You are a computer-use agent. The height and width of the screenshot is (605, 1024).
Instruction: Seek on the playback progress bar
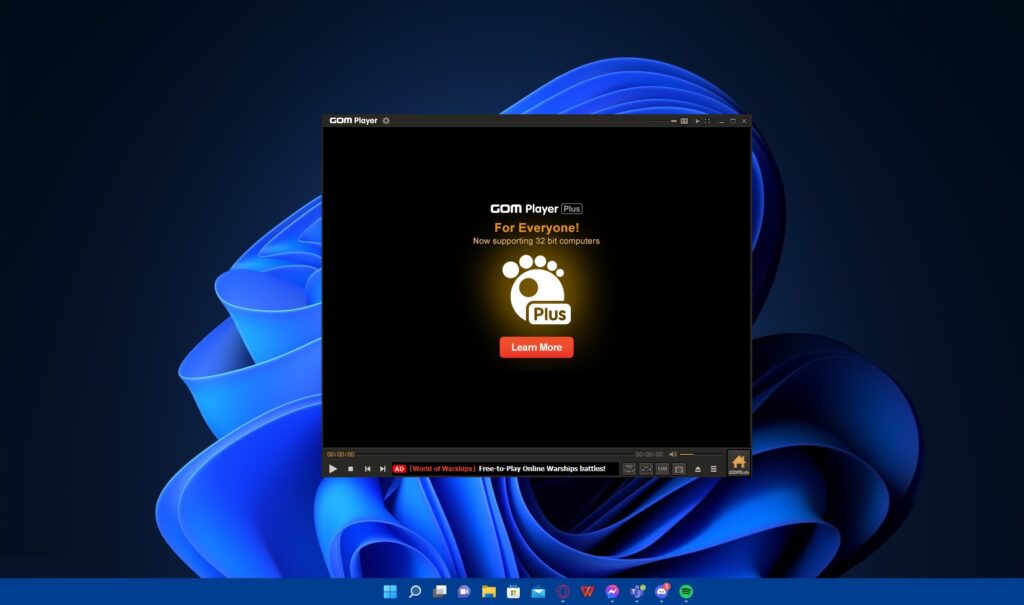tap(494, 454)
